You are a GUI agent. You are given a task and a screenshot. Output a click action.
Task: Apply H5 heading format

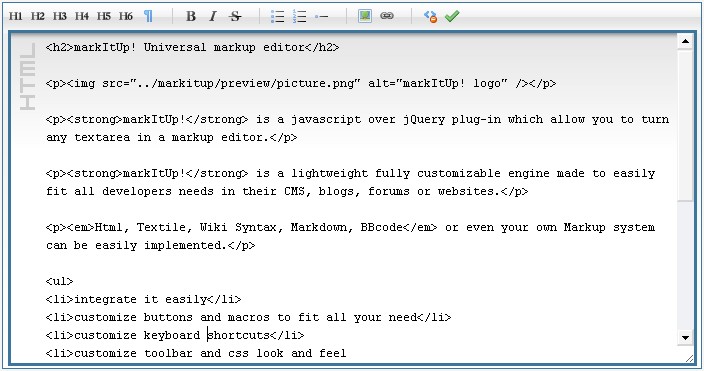[x=103, y=17]
